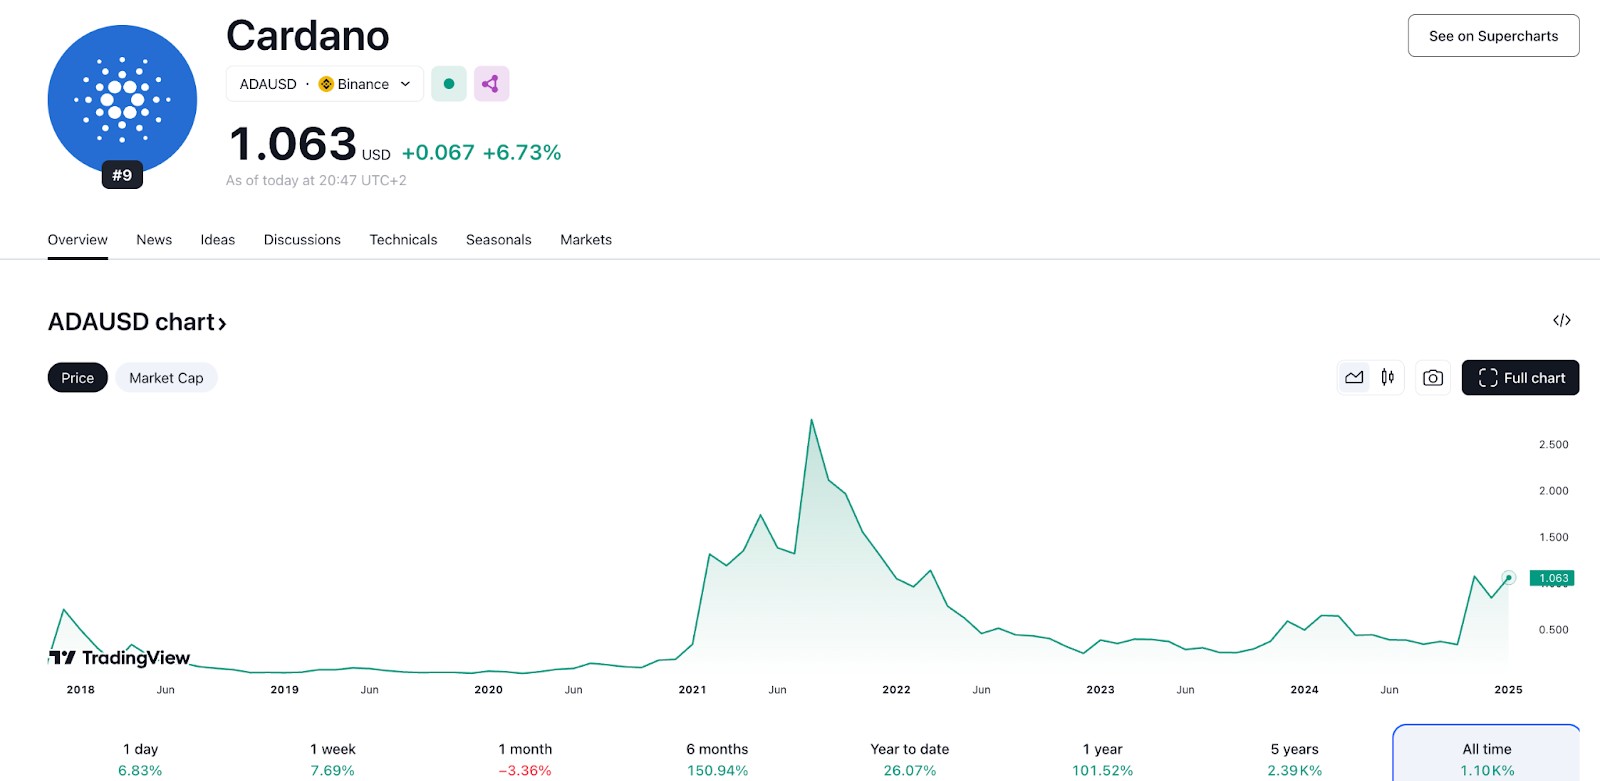This screenshot has width=1600, height=781.
Task: Open the Overview tab
Action: click(78, 240)
